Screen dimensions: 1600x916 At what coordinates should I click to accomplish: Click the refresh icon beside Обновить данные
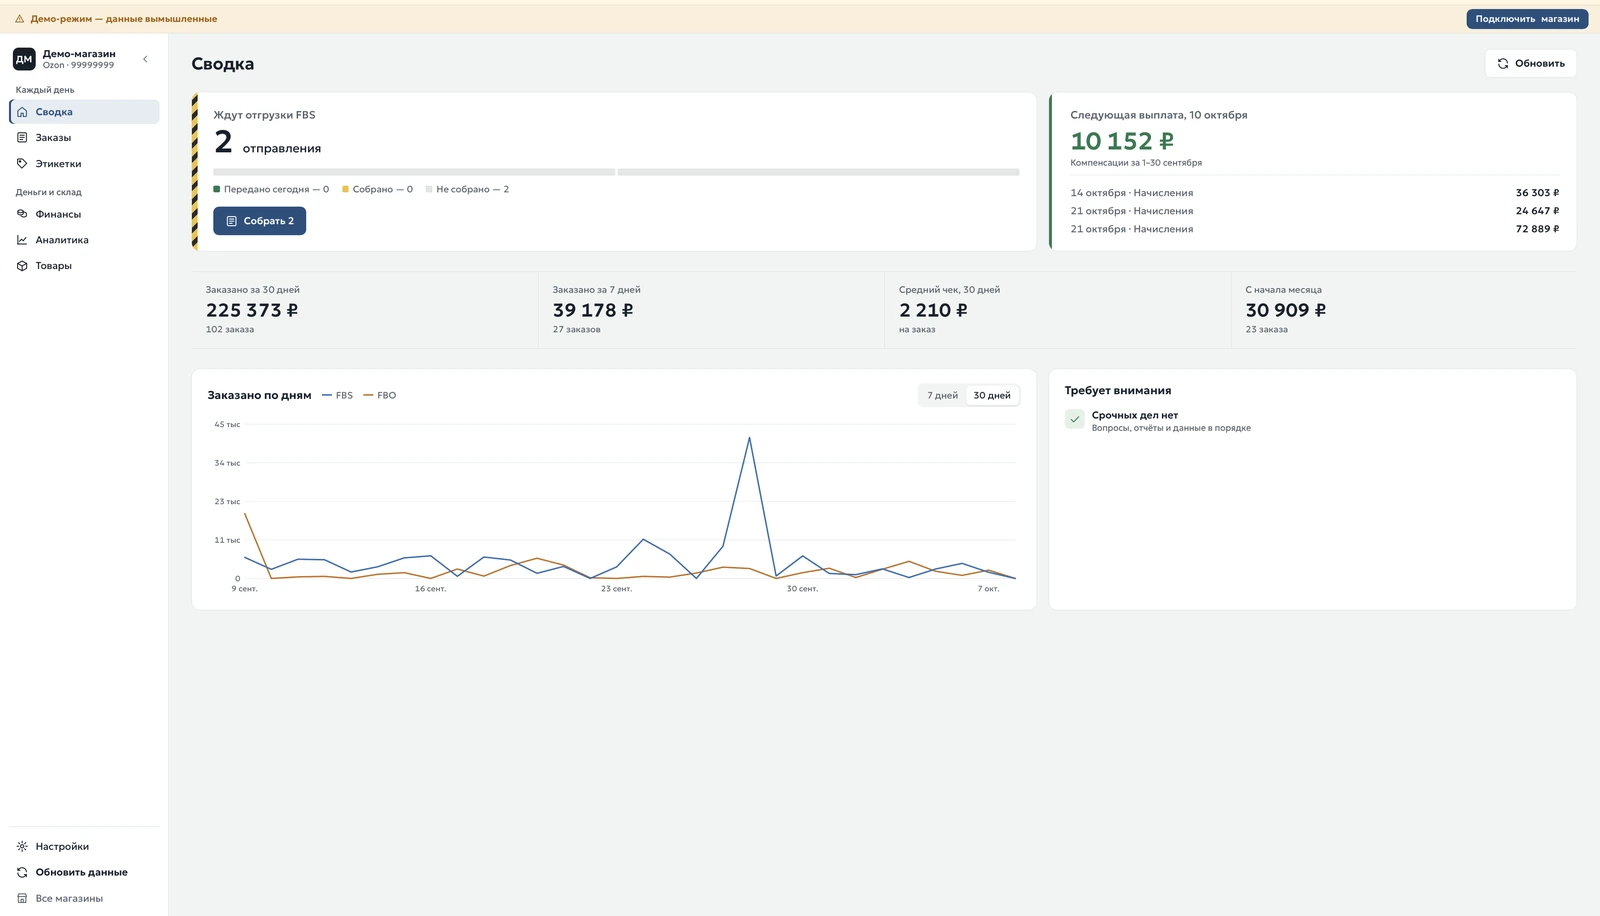click(22, 873)
